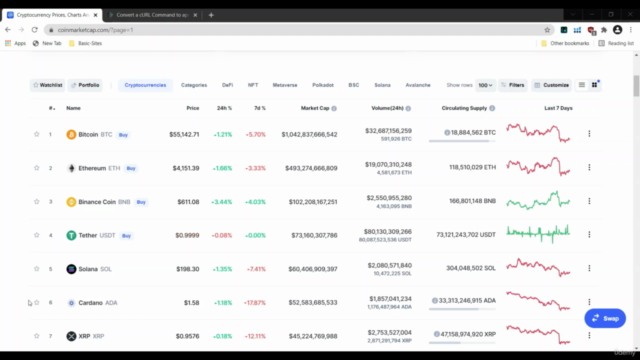The image size is (640, 360).
Task: Open the Portfolio
Action: pyautogui.click(x=85, y=85)
